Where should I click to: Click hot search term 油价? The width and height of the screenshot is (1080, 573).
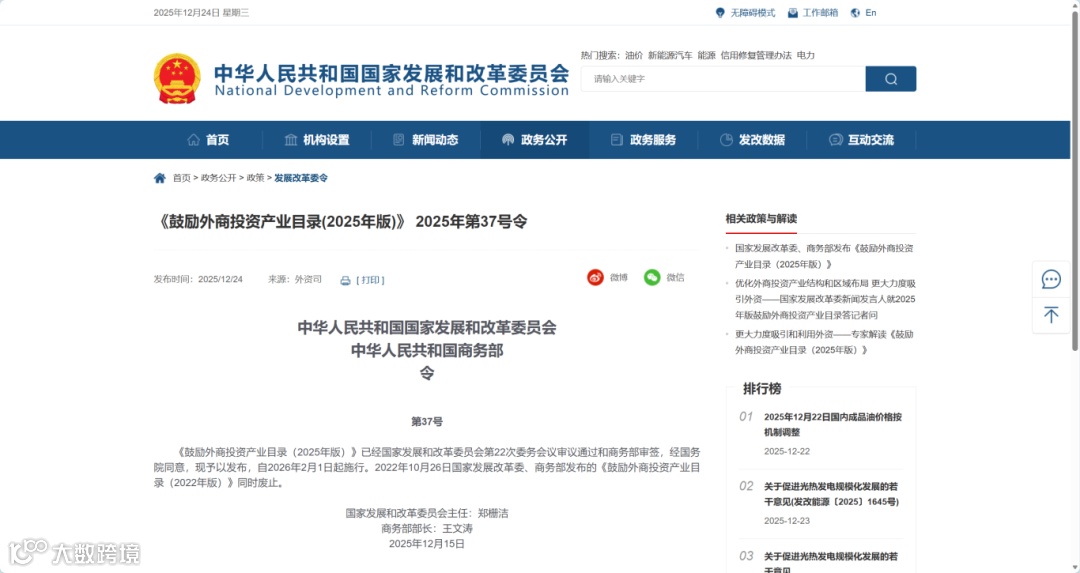point(634,55)
